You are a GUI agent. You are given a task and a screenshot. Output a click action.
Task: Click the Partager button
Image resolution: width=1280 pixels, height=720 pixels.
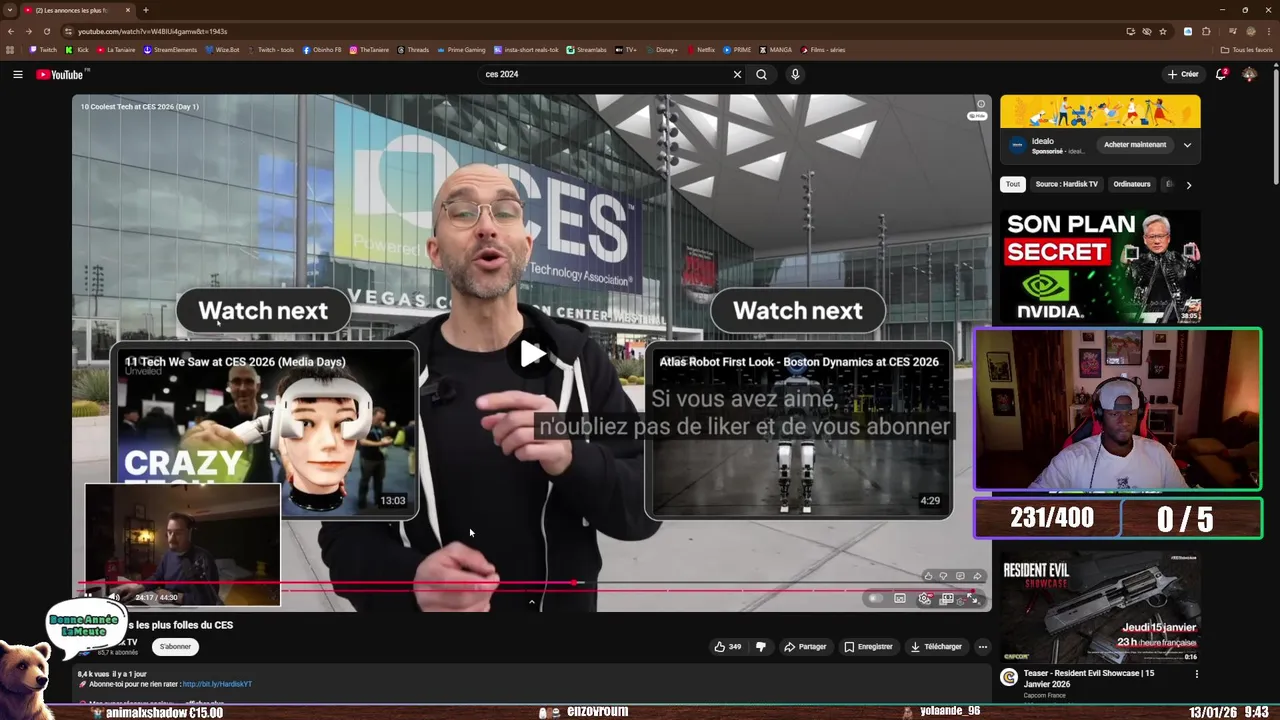805,647
